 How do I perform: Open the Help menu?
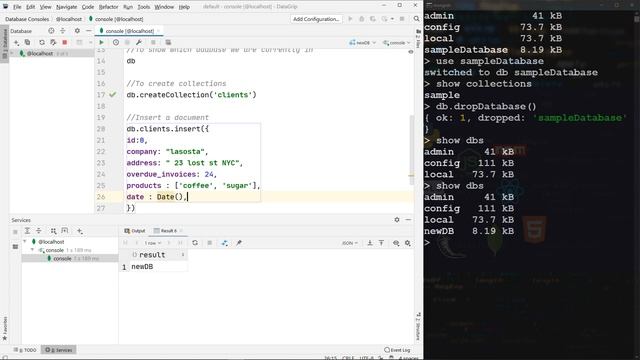(x=184, y=7)
